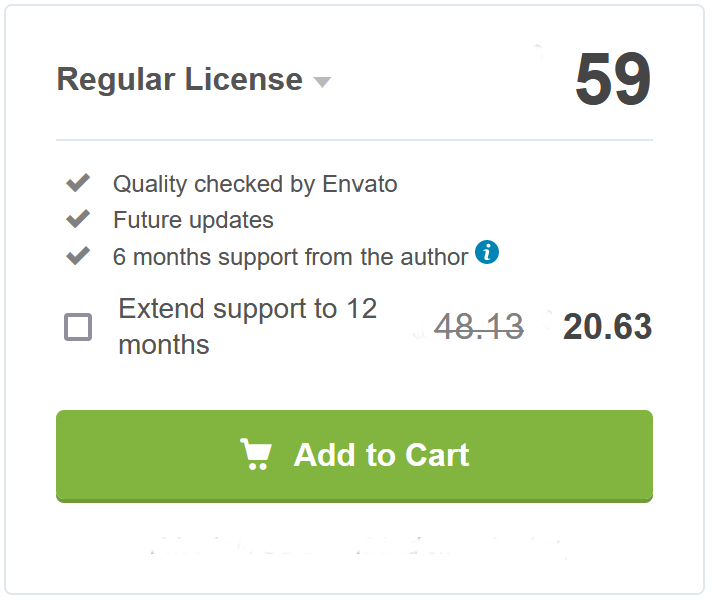Click checkmark icon beside "6 months support"
Screen dimensions: 716x604
78,256
